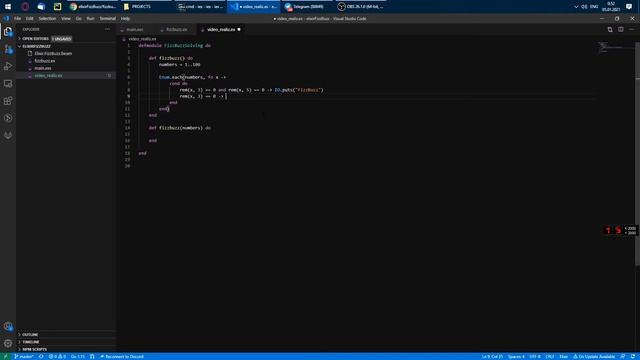Open the Selection menu

point(47,18)
